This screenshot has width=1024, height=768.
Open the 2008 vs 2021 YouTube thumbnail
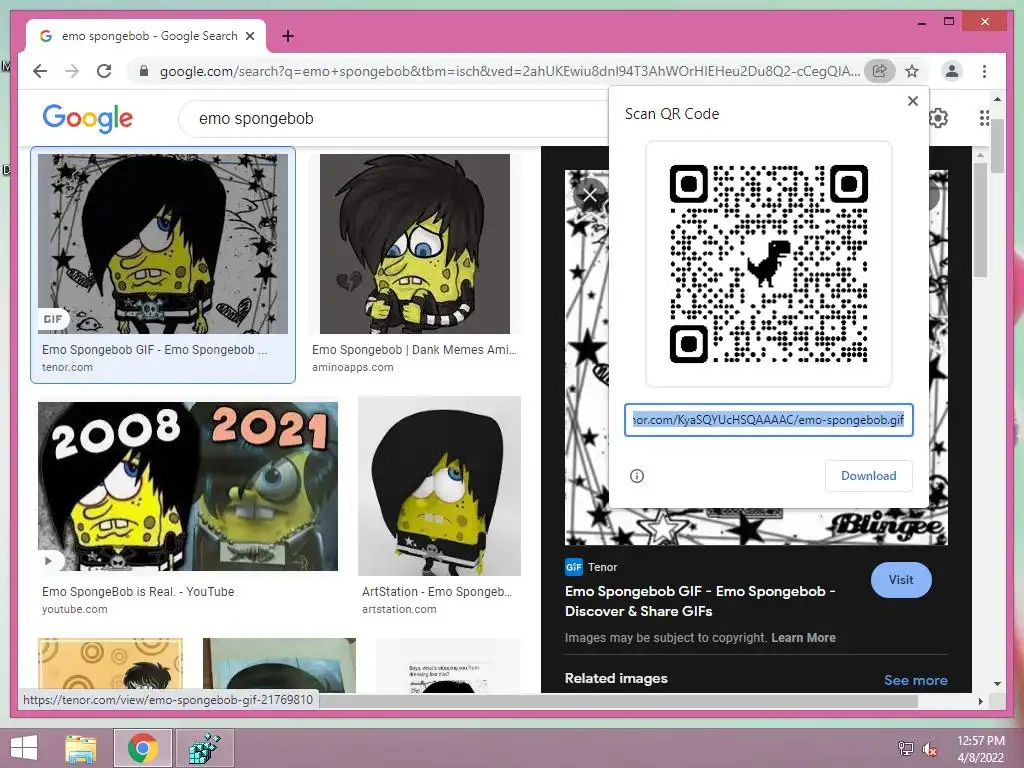coord(188,486)
